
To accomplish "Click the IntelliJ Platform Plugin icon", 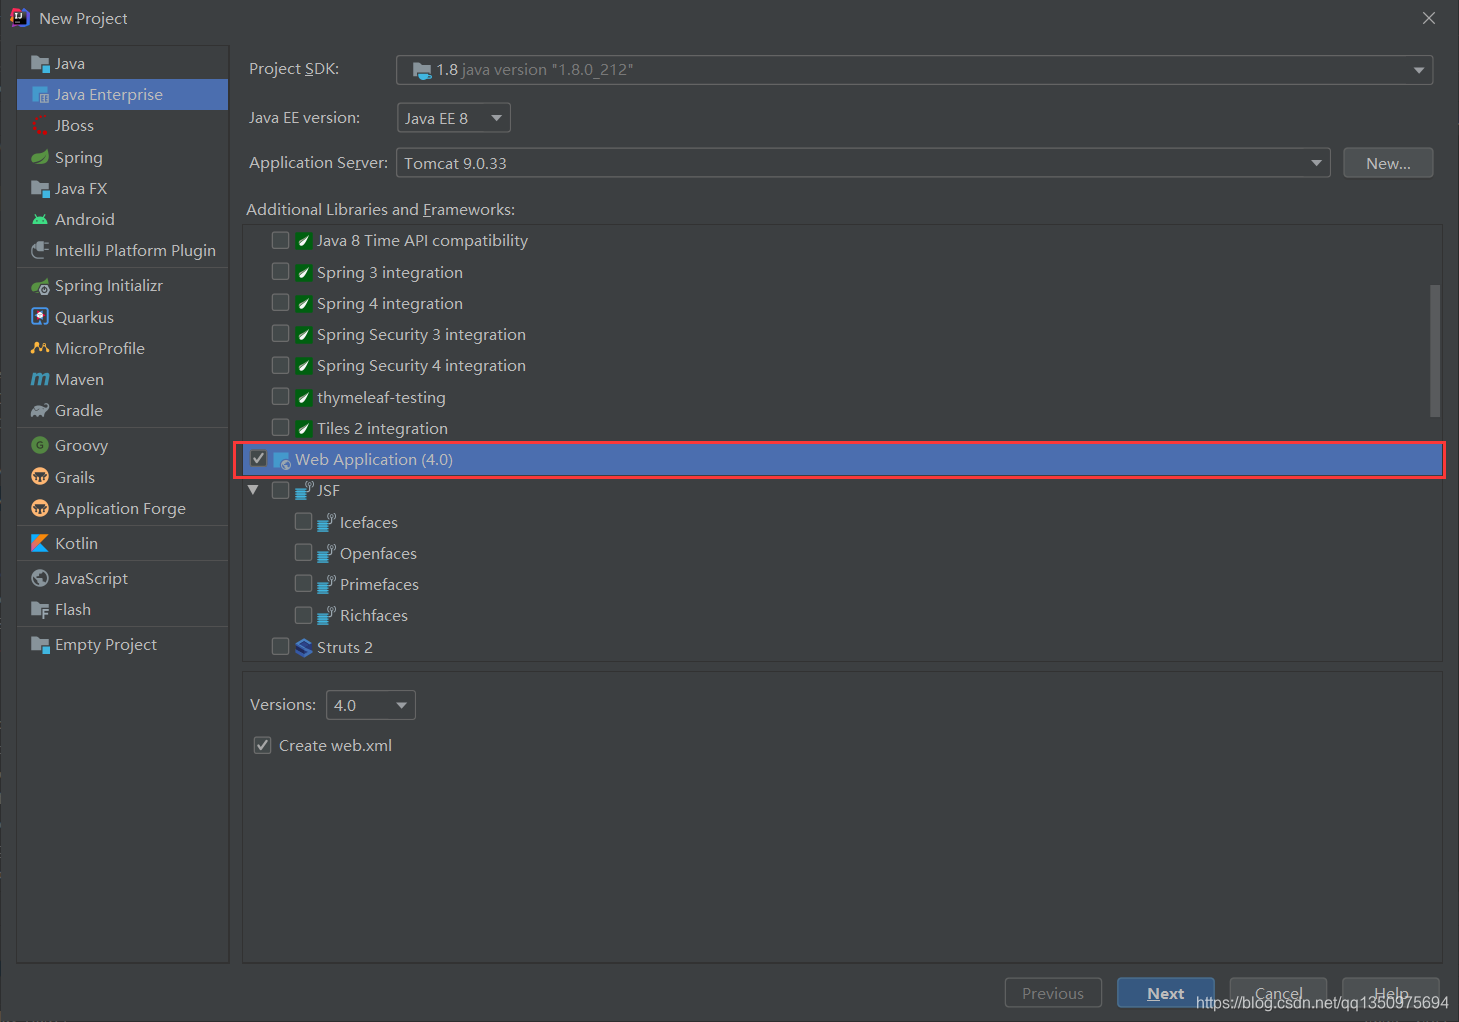I will point(40,250).
